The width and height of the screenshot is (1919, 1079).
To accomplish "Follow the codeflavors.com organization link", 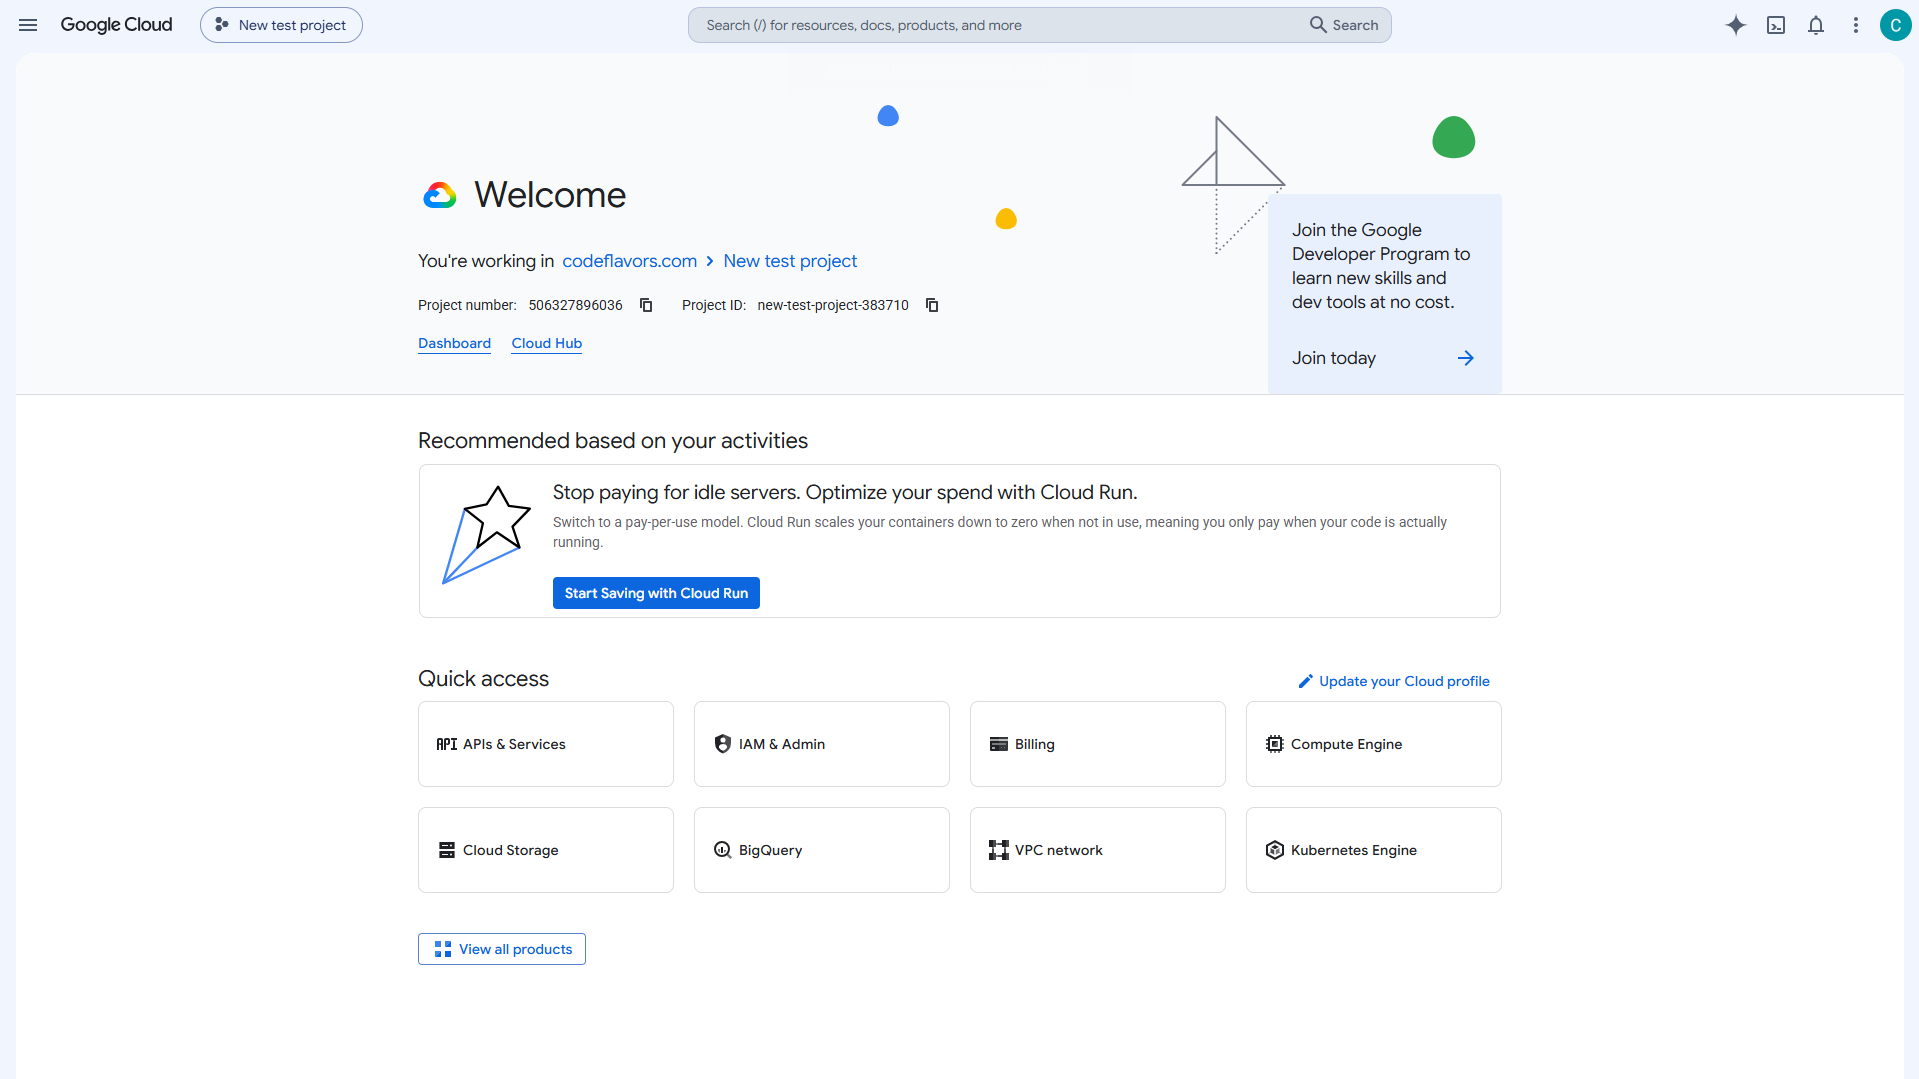I will [x=629, y=261].
